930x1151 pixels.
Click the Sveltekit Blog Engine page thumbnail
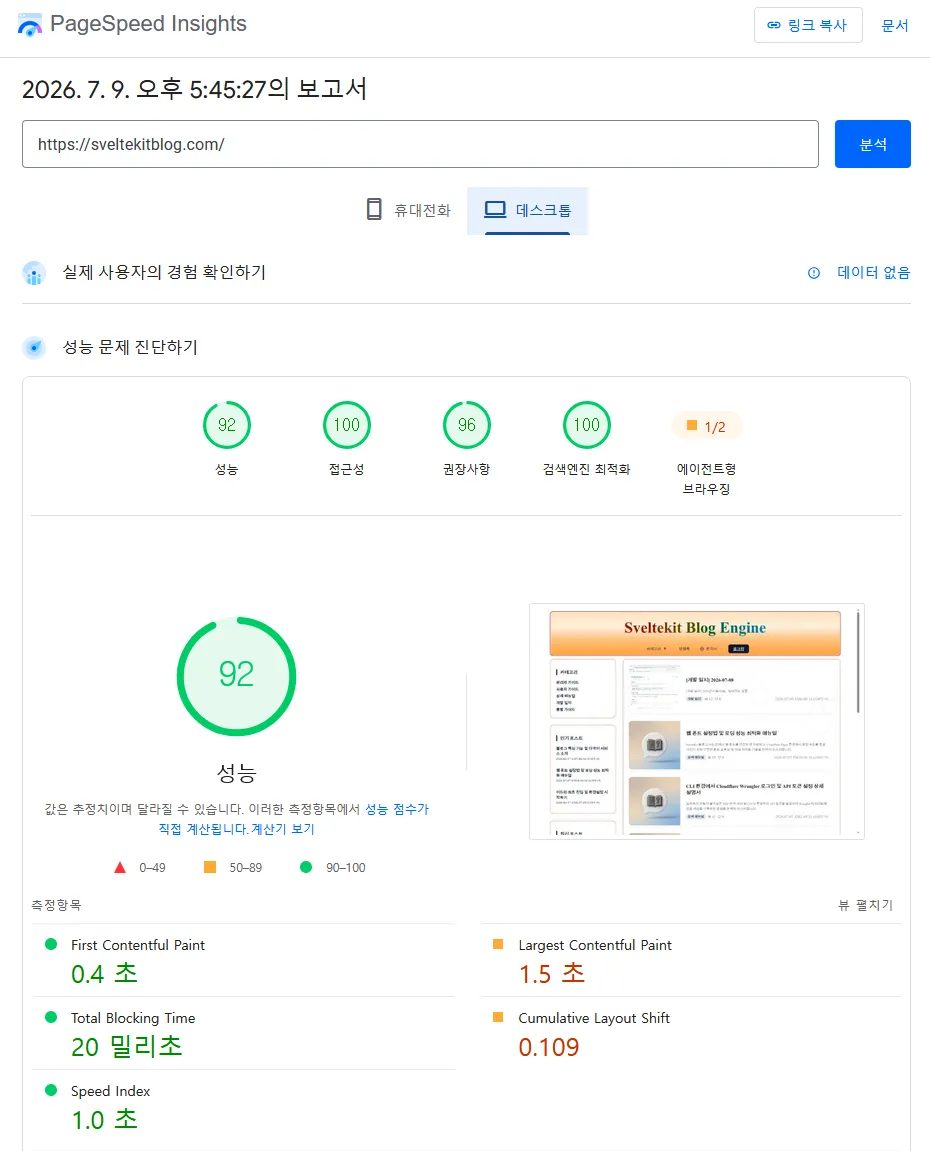click(x=697, y=722)
